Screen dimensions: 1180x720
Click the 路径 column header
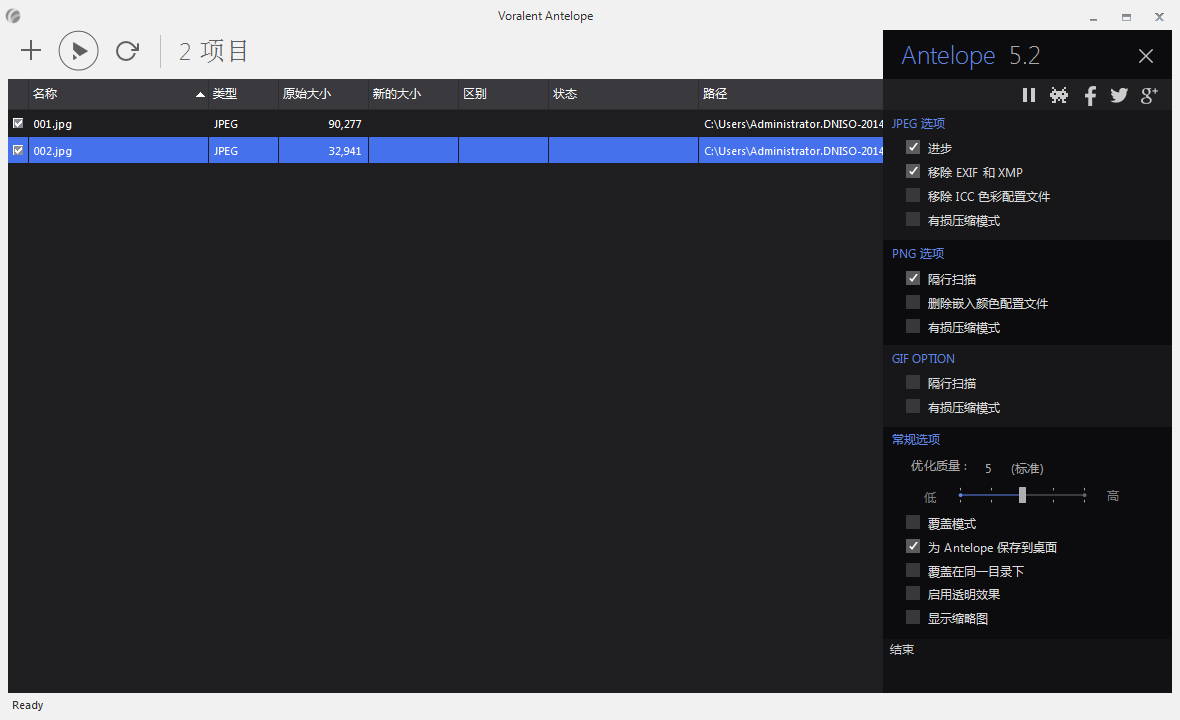790,94
